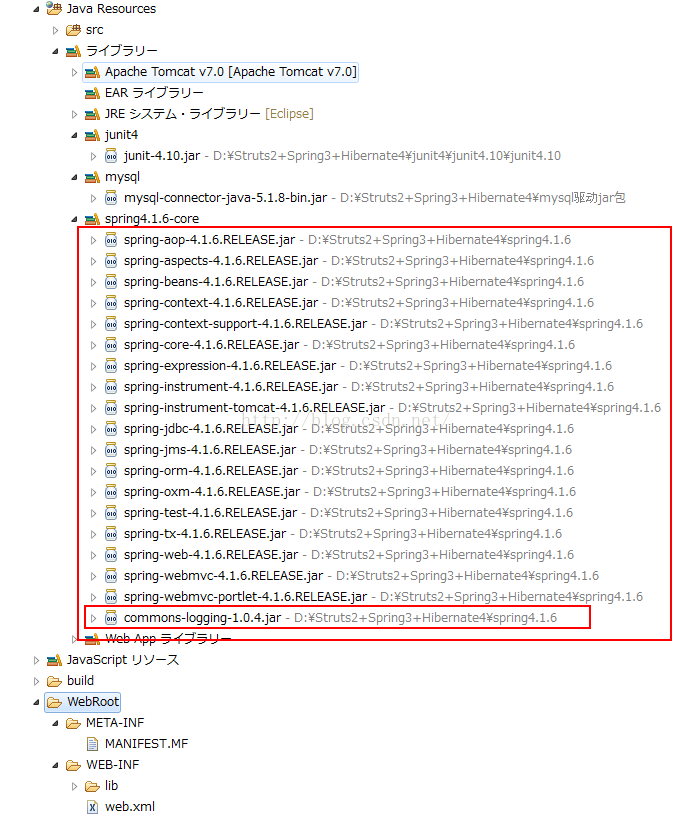673x818 pixels.
Task: Collapse the mysql library node
Action: [x=74, y=177]
